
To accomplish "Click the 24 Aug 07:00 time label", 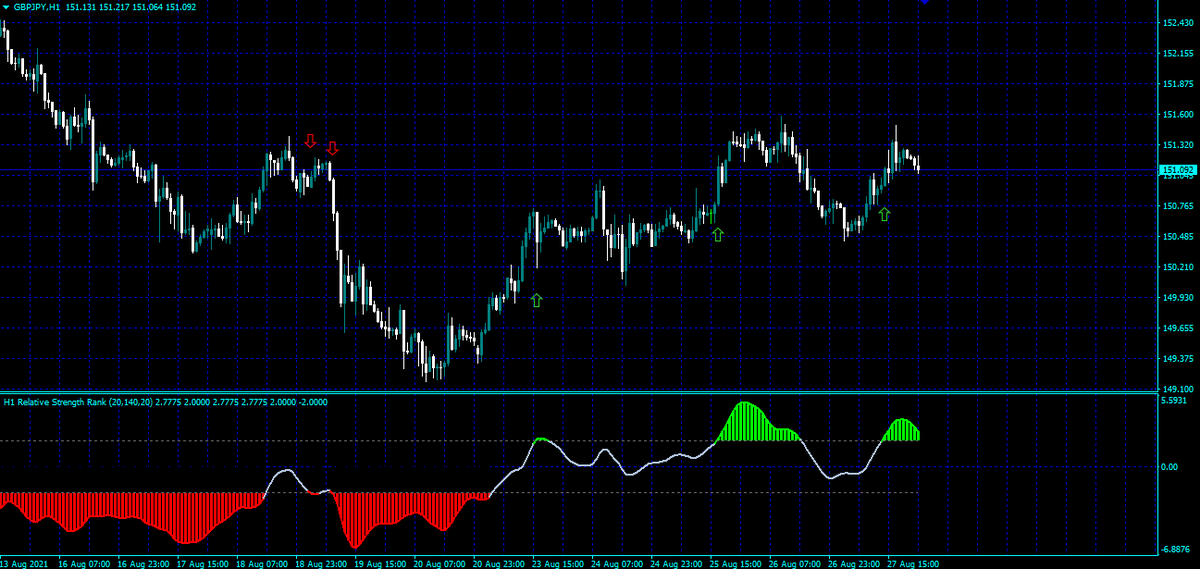I will click(x=619, y=563).
